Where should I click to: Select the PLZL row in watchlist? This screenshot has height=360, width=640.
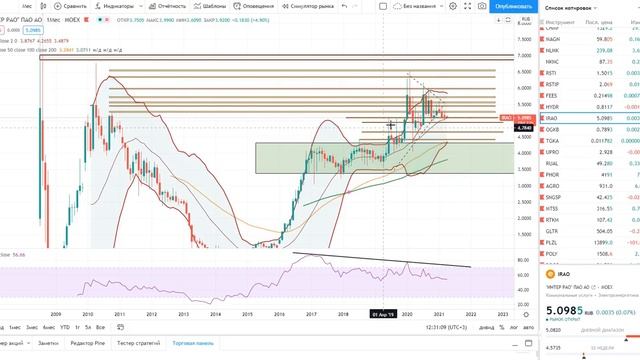590,242
